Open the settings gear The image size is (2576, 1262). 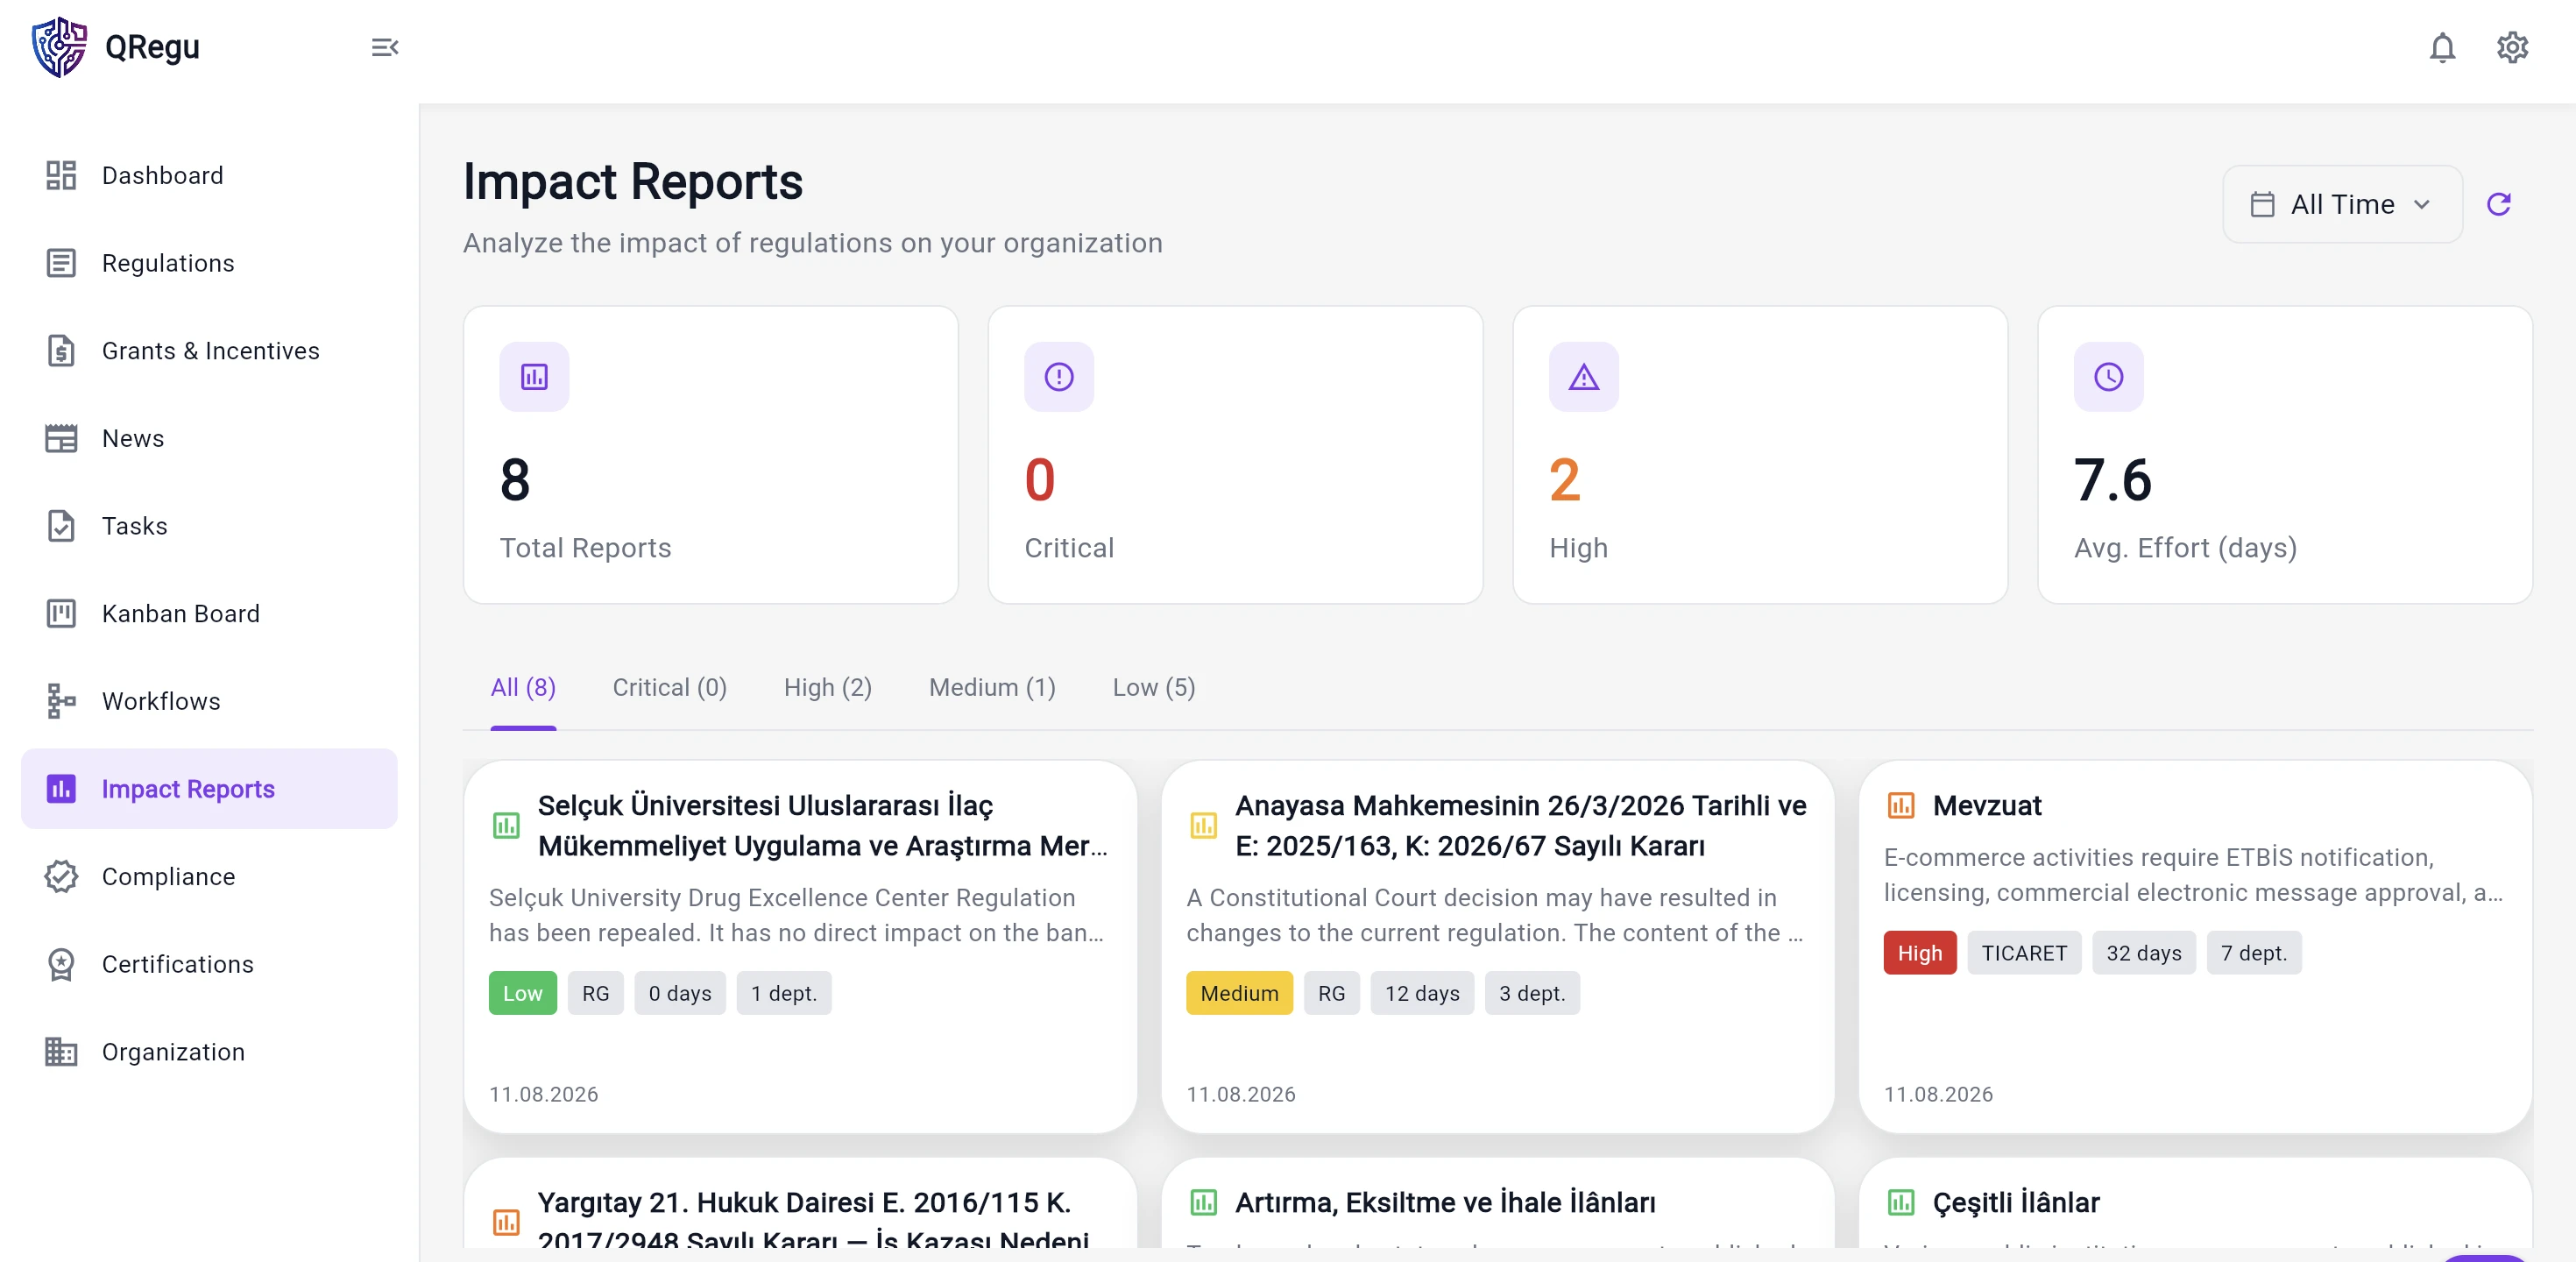2512,47
